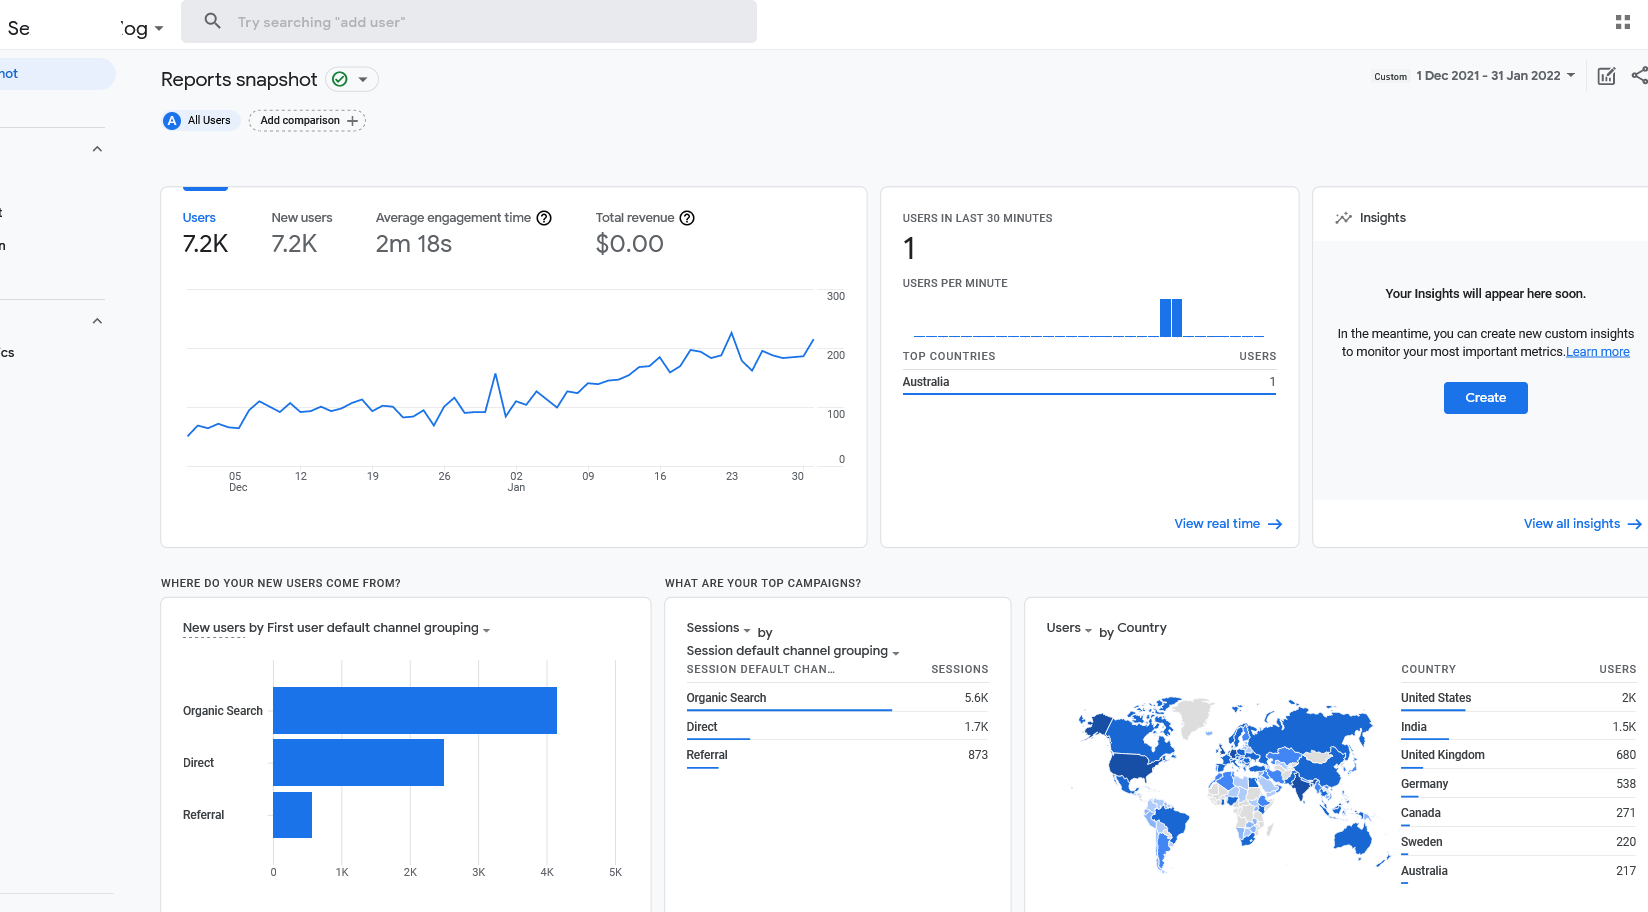Open the customize report icon
1648x912 pixels.
coord(1606,76)
